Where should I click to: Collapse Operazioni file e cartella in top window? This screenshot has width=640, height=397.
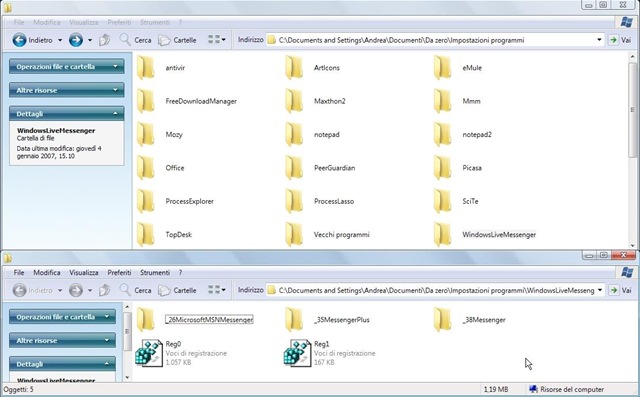click(x=67, y=67)
